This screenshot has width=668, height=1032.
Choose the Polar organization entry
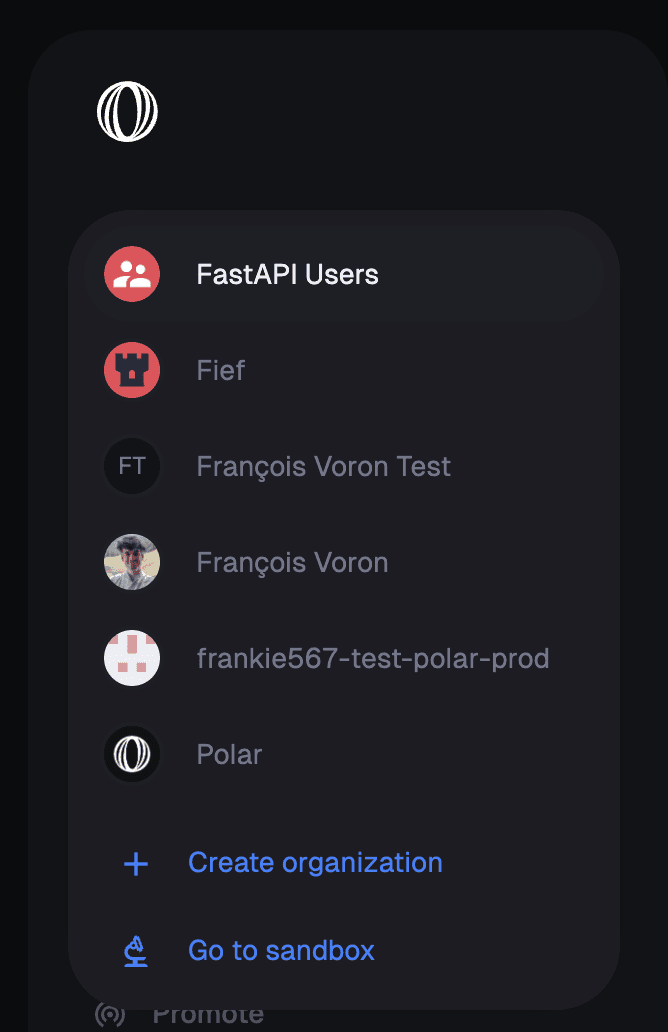pos(344,754)
